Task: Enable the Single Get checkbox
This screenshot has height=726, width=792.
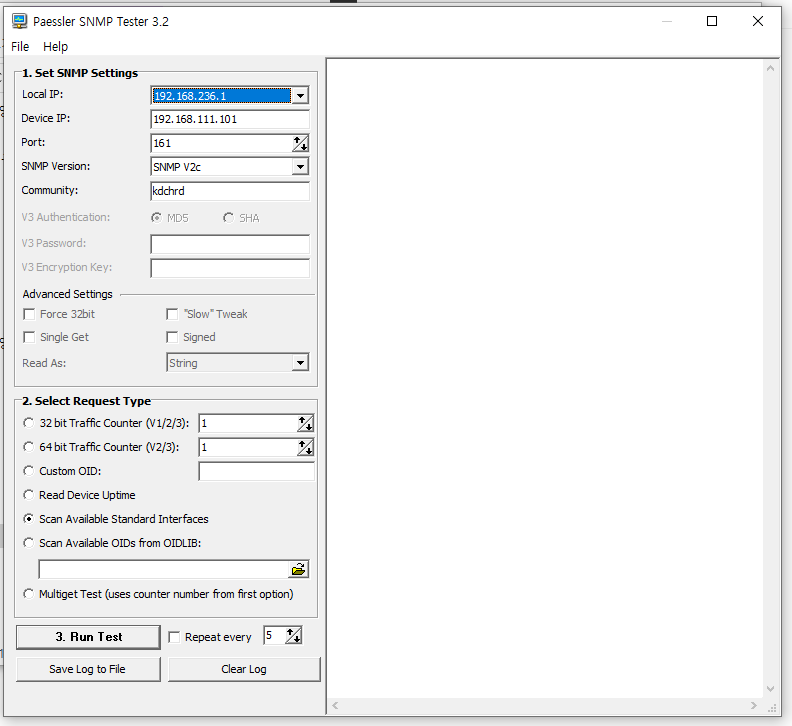Action: point(29,337)
